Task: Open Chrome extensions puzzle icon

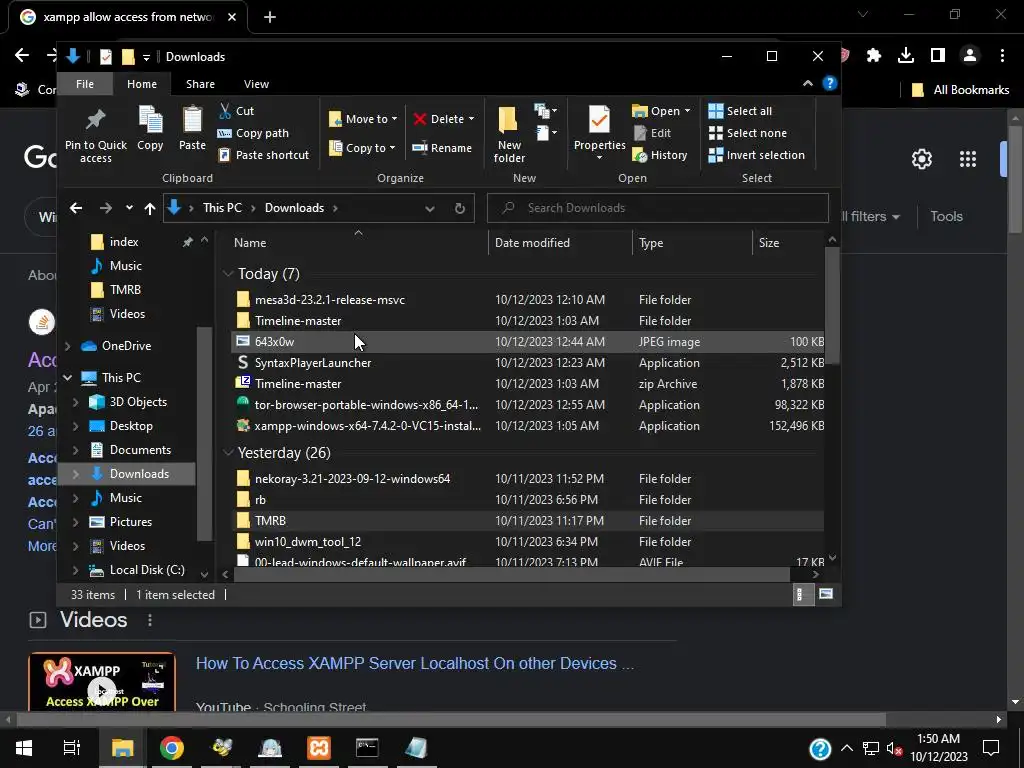Action: (874, 56)
